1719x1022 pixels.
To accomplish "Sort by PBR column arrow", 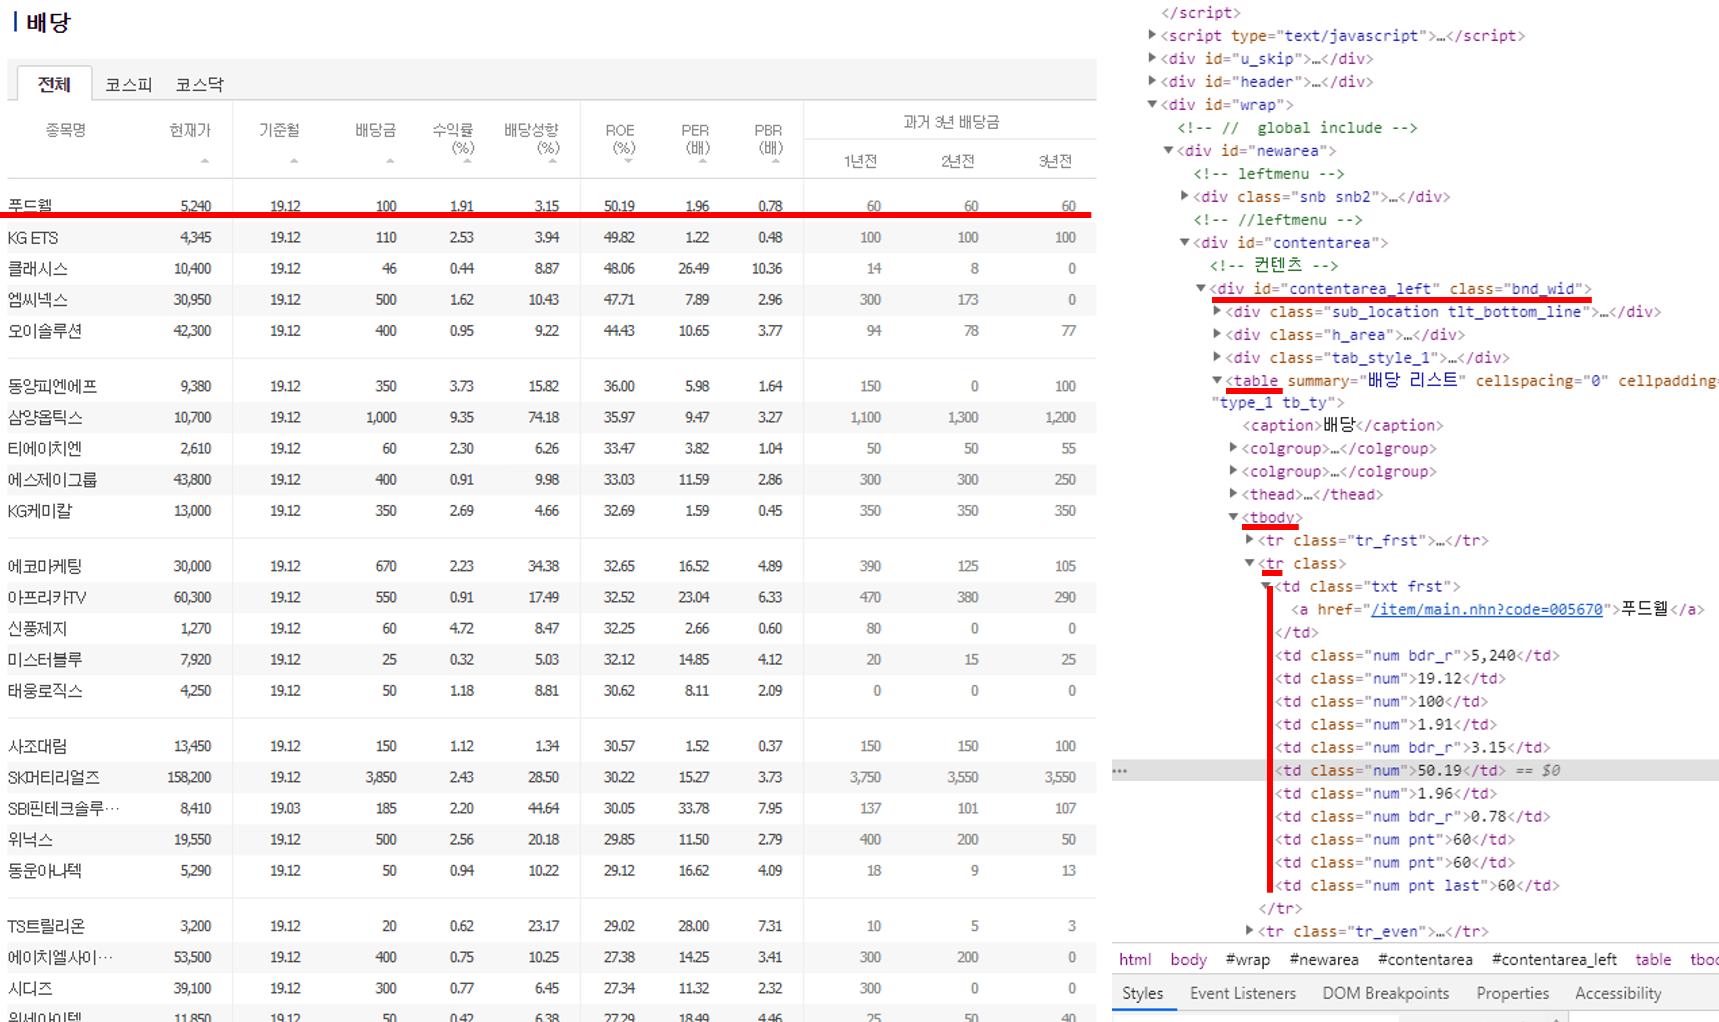I will (776, 160).
